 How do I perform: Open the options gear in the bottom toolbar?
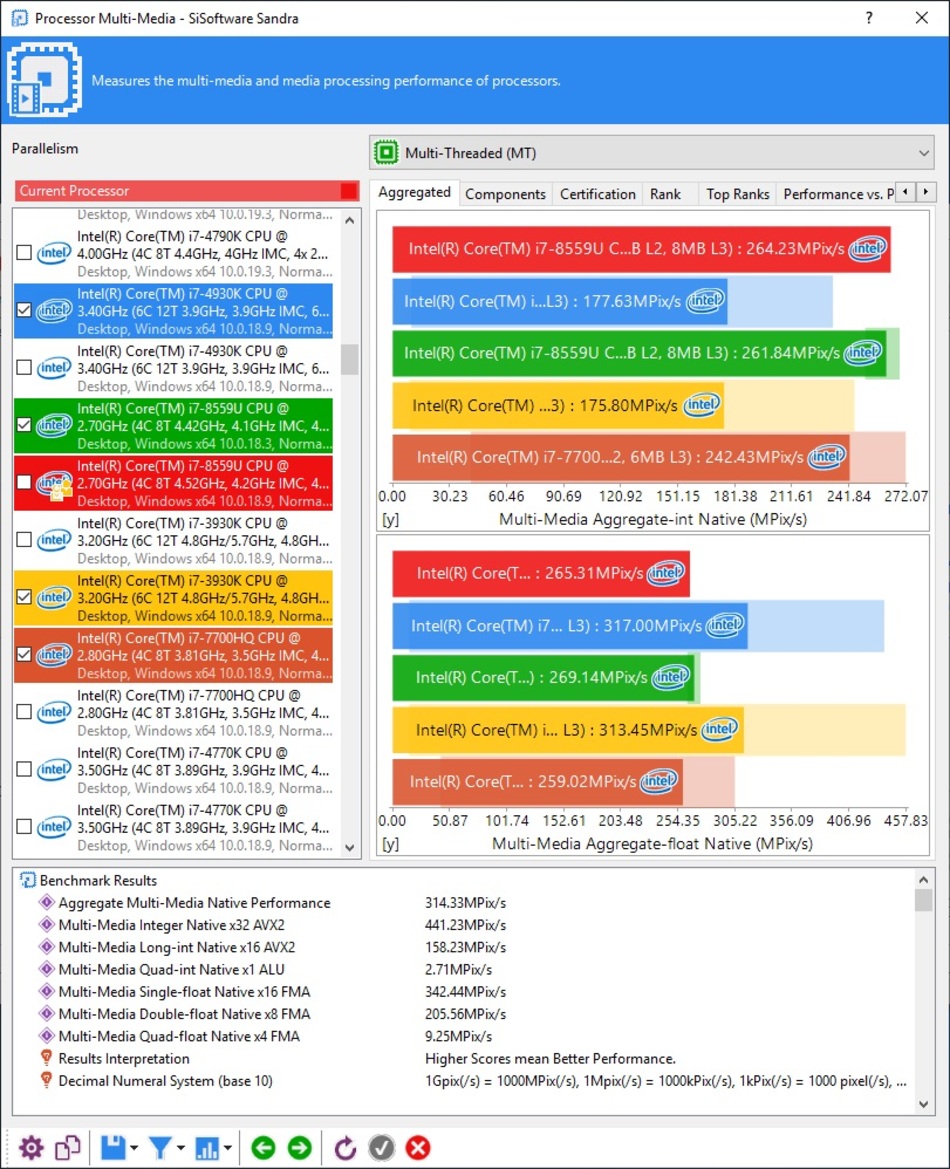tap(31, 1147)
